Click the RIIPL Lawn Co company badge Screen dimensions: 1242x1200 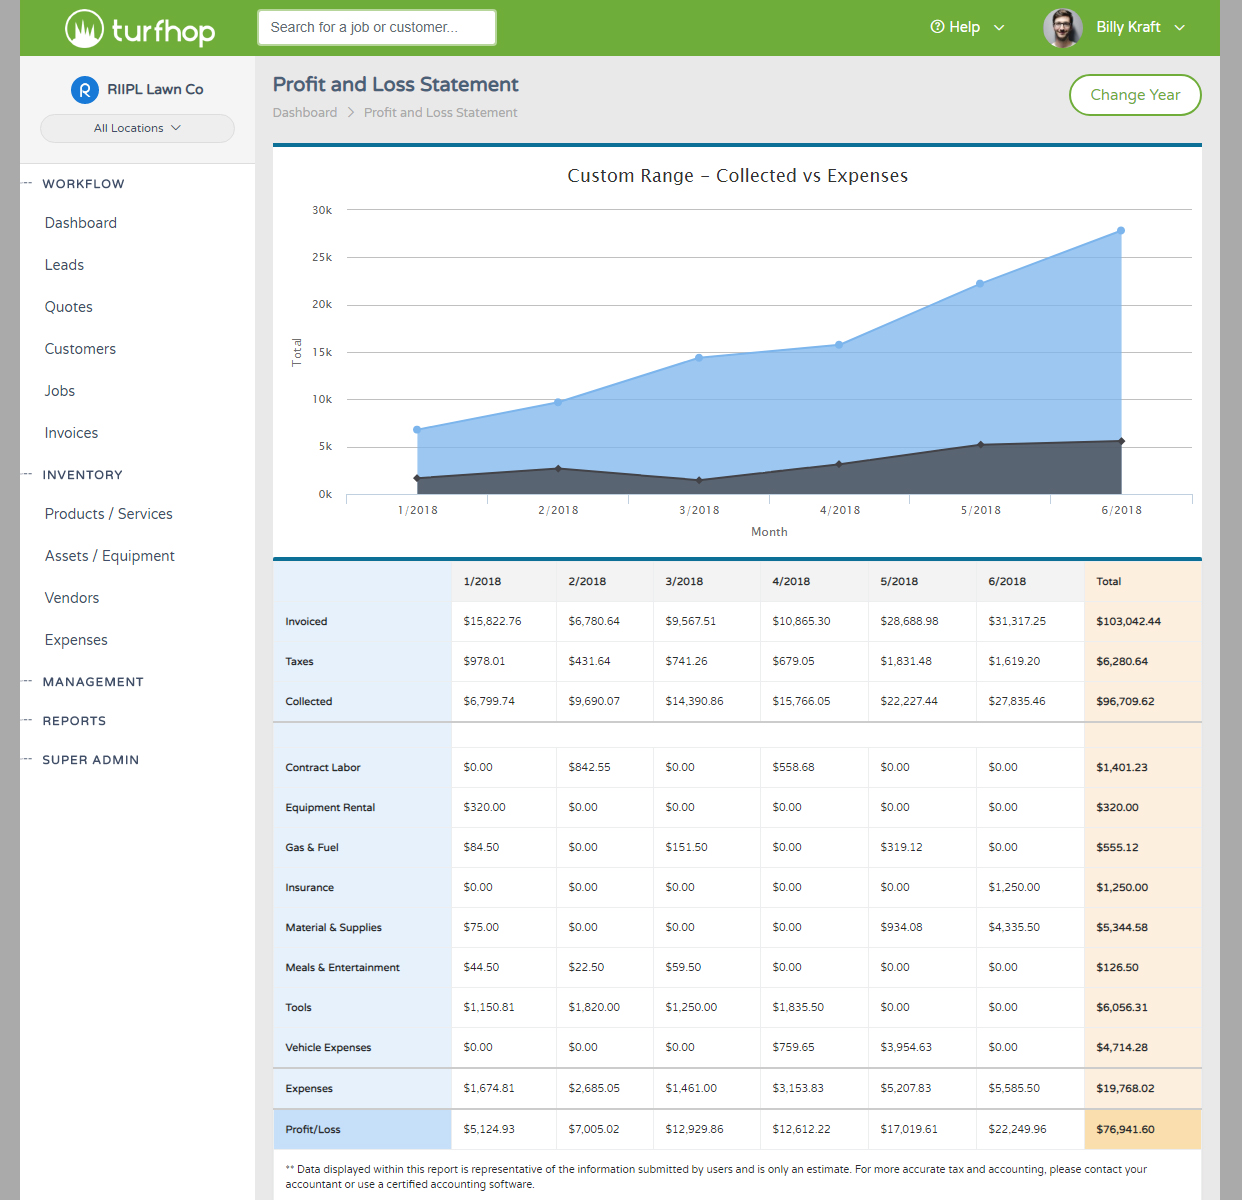(85, 90)
